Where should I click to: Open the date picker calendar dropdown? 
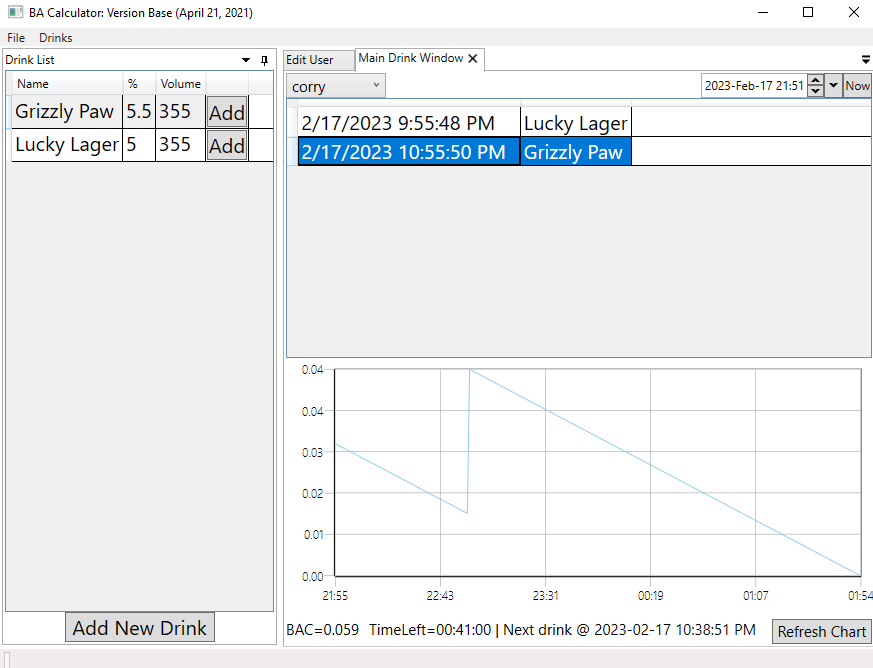pos(834,85)
